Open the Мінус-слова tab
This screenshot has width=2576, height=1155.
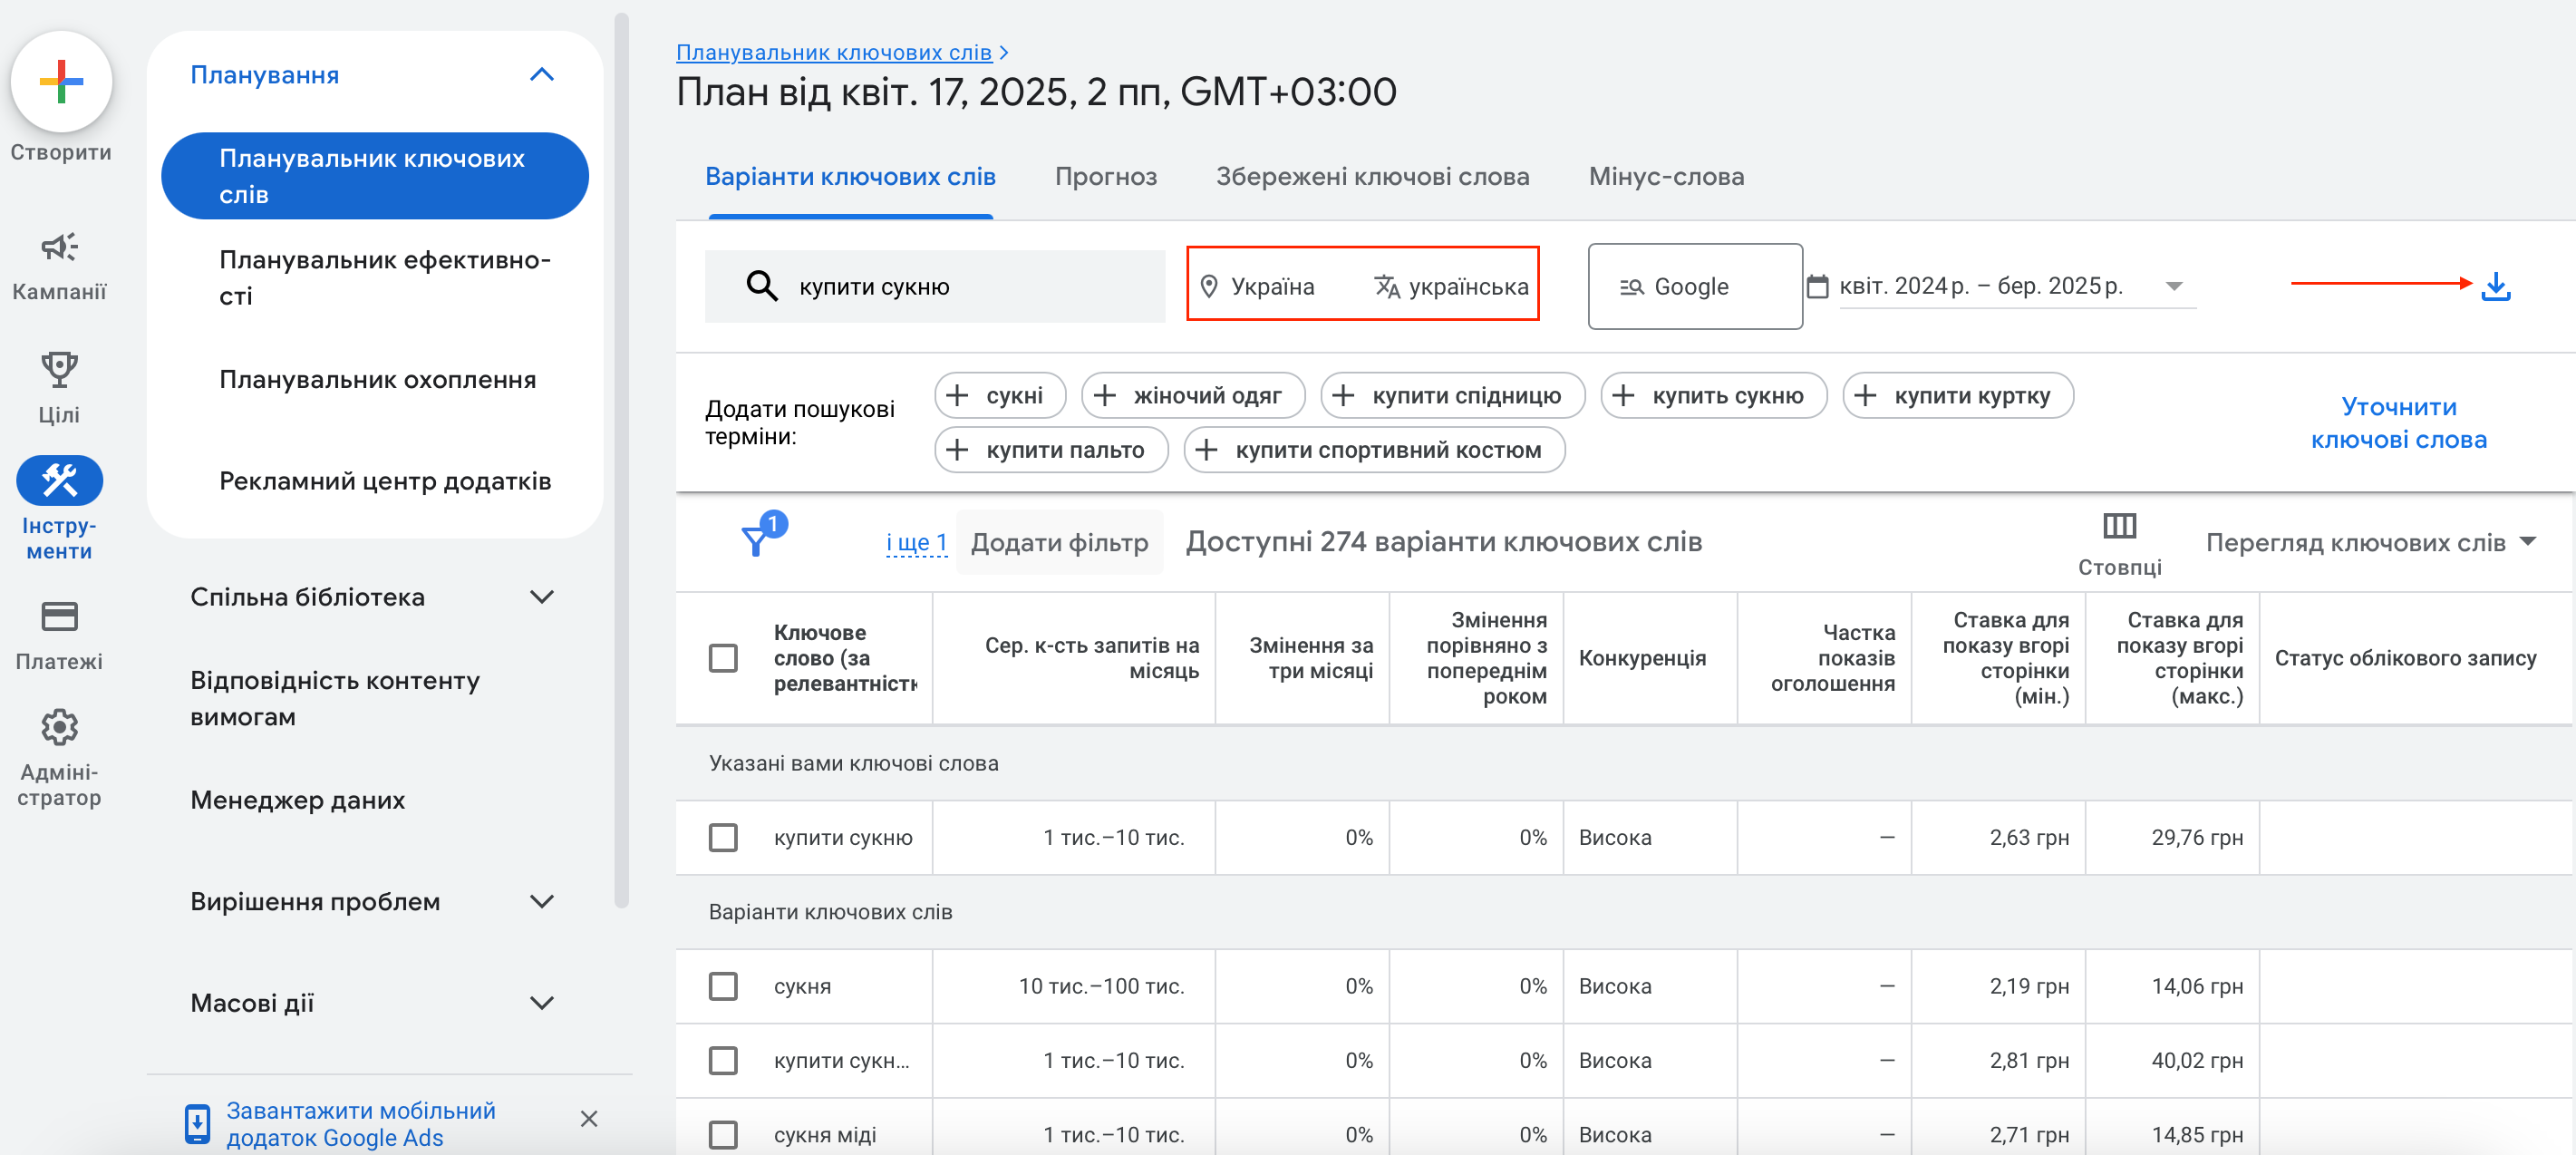click(1666, 176)
